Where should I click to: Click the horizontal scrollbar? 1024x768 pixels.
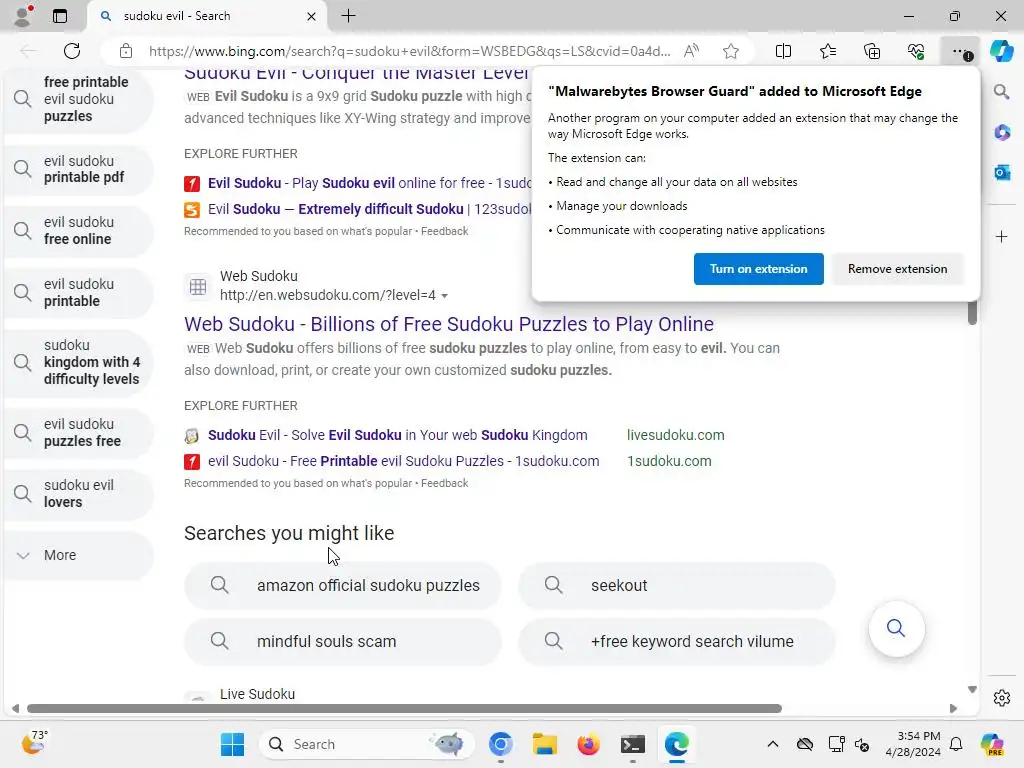coord(404,709)
